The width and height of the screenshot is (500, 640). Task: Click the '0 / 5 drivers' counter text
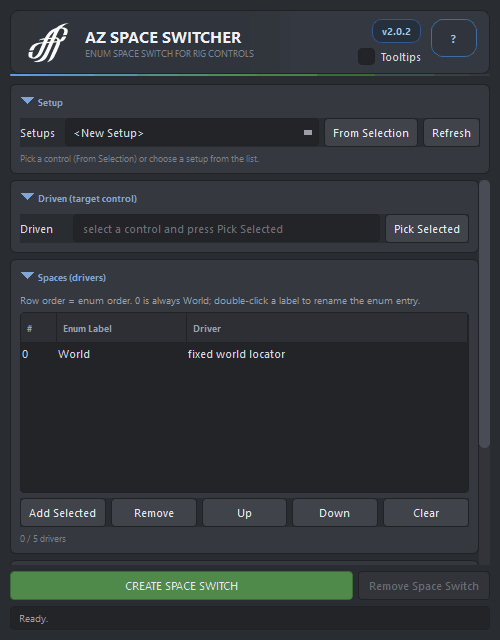tap(43, 538)
